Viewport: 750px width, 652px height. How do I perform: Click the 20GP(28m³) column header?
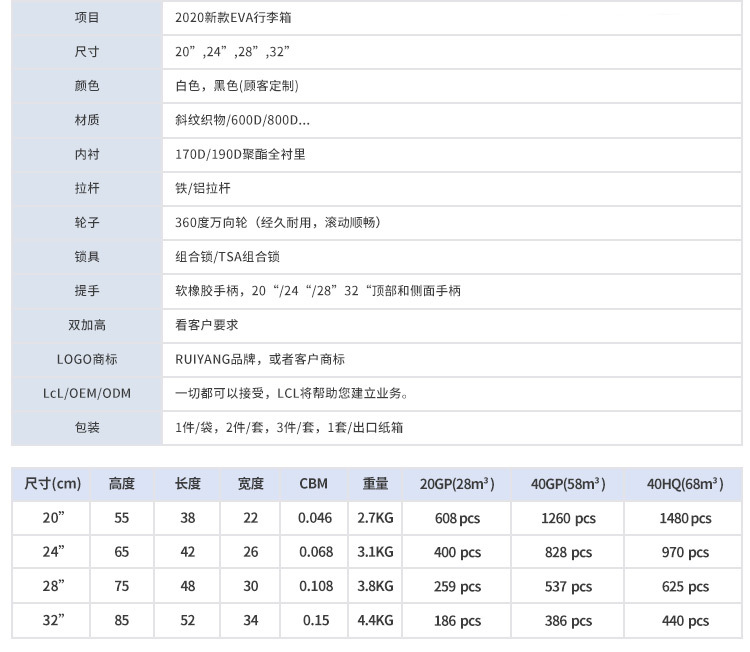[457, 484]
